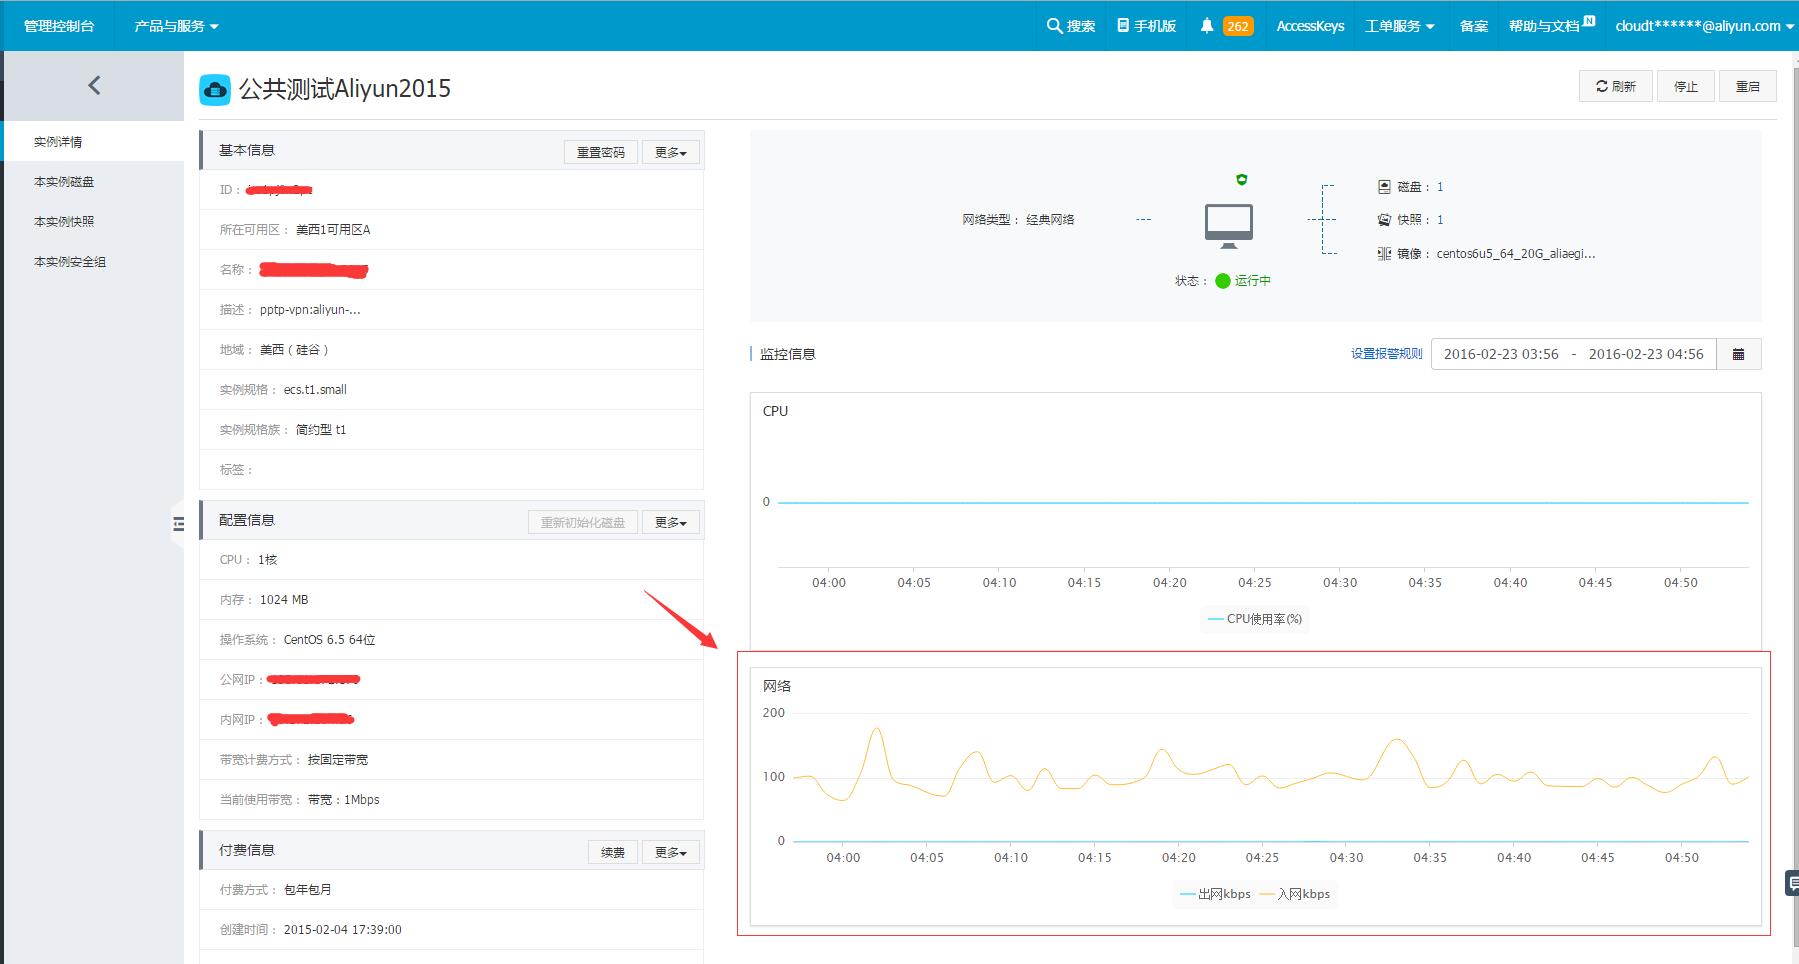Toggle 入网kbps legend series
The width and height of the screenshot is (1799, 964).
coord(1295,894)
